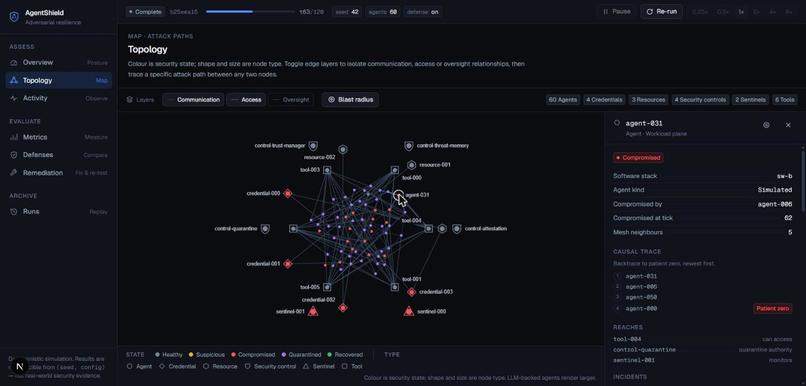Select agent-050 in the causal trace
The height and width of the screenshot is (386, 806).
point(641,297)
